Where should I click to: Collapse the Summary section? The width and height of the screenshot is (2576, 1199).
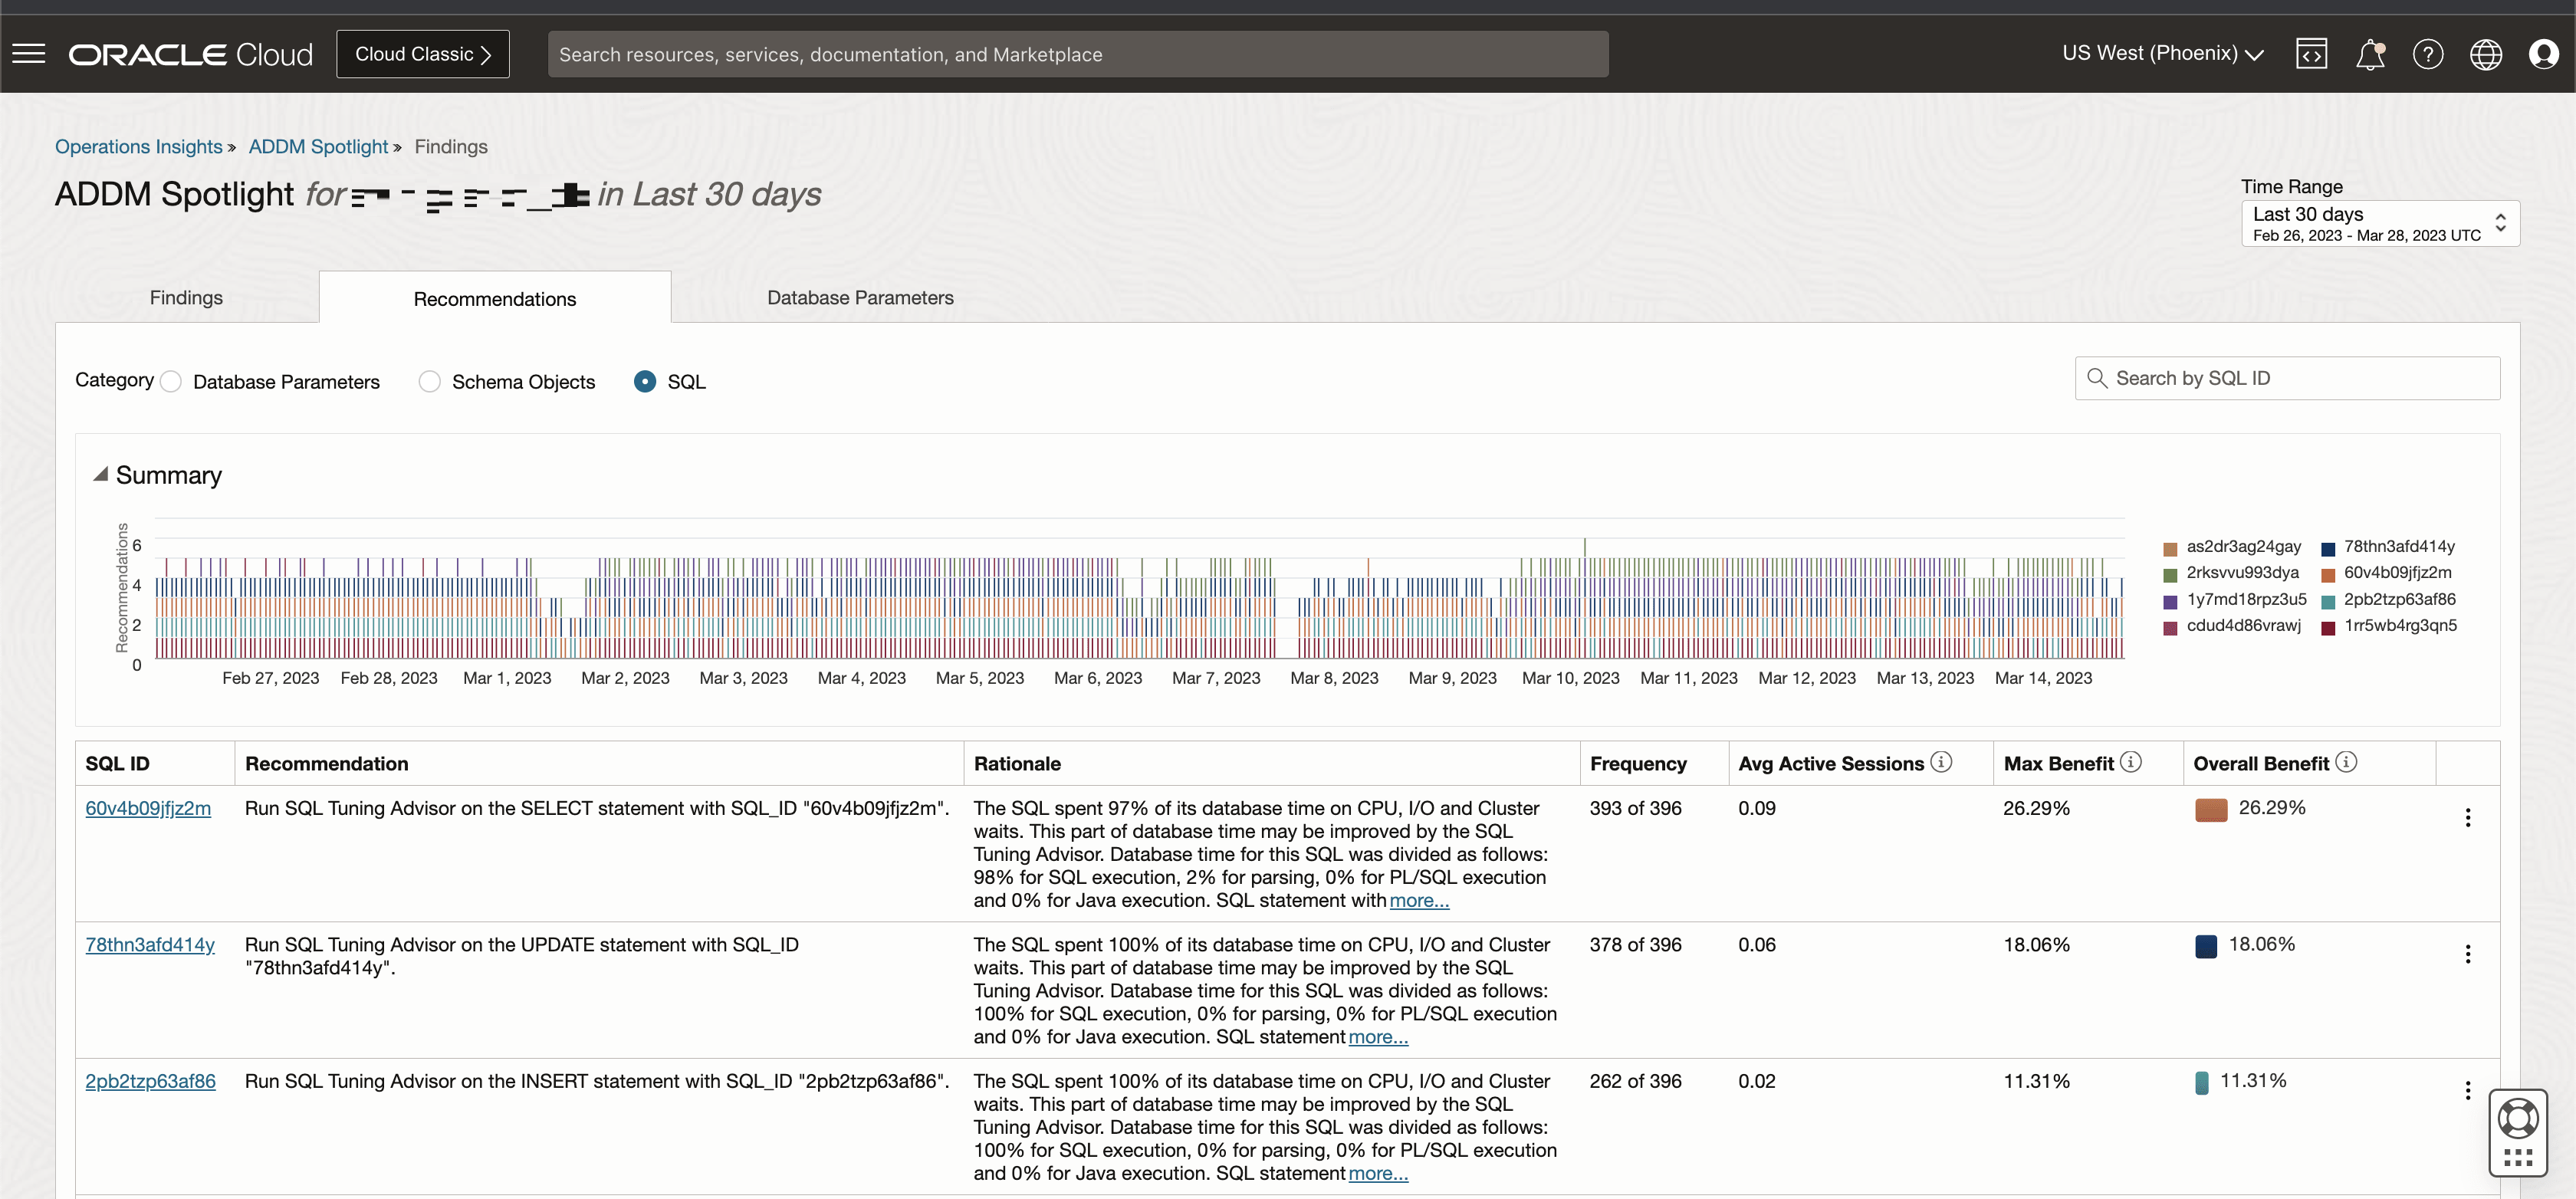point(100,475)
